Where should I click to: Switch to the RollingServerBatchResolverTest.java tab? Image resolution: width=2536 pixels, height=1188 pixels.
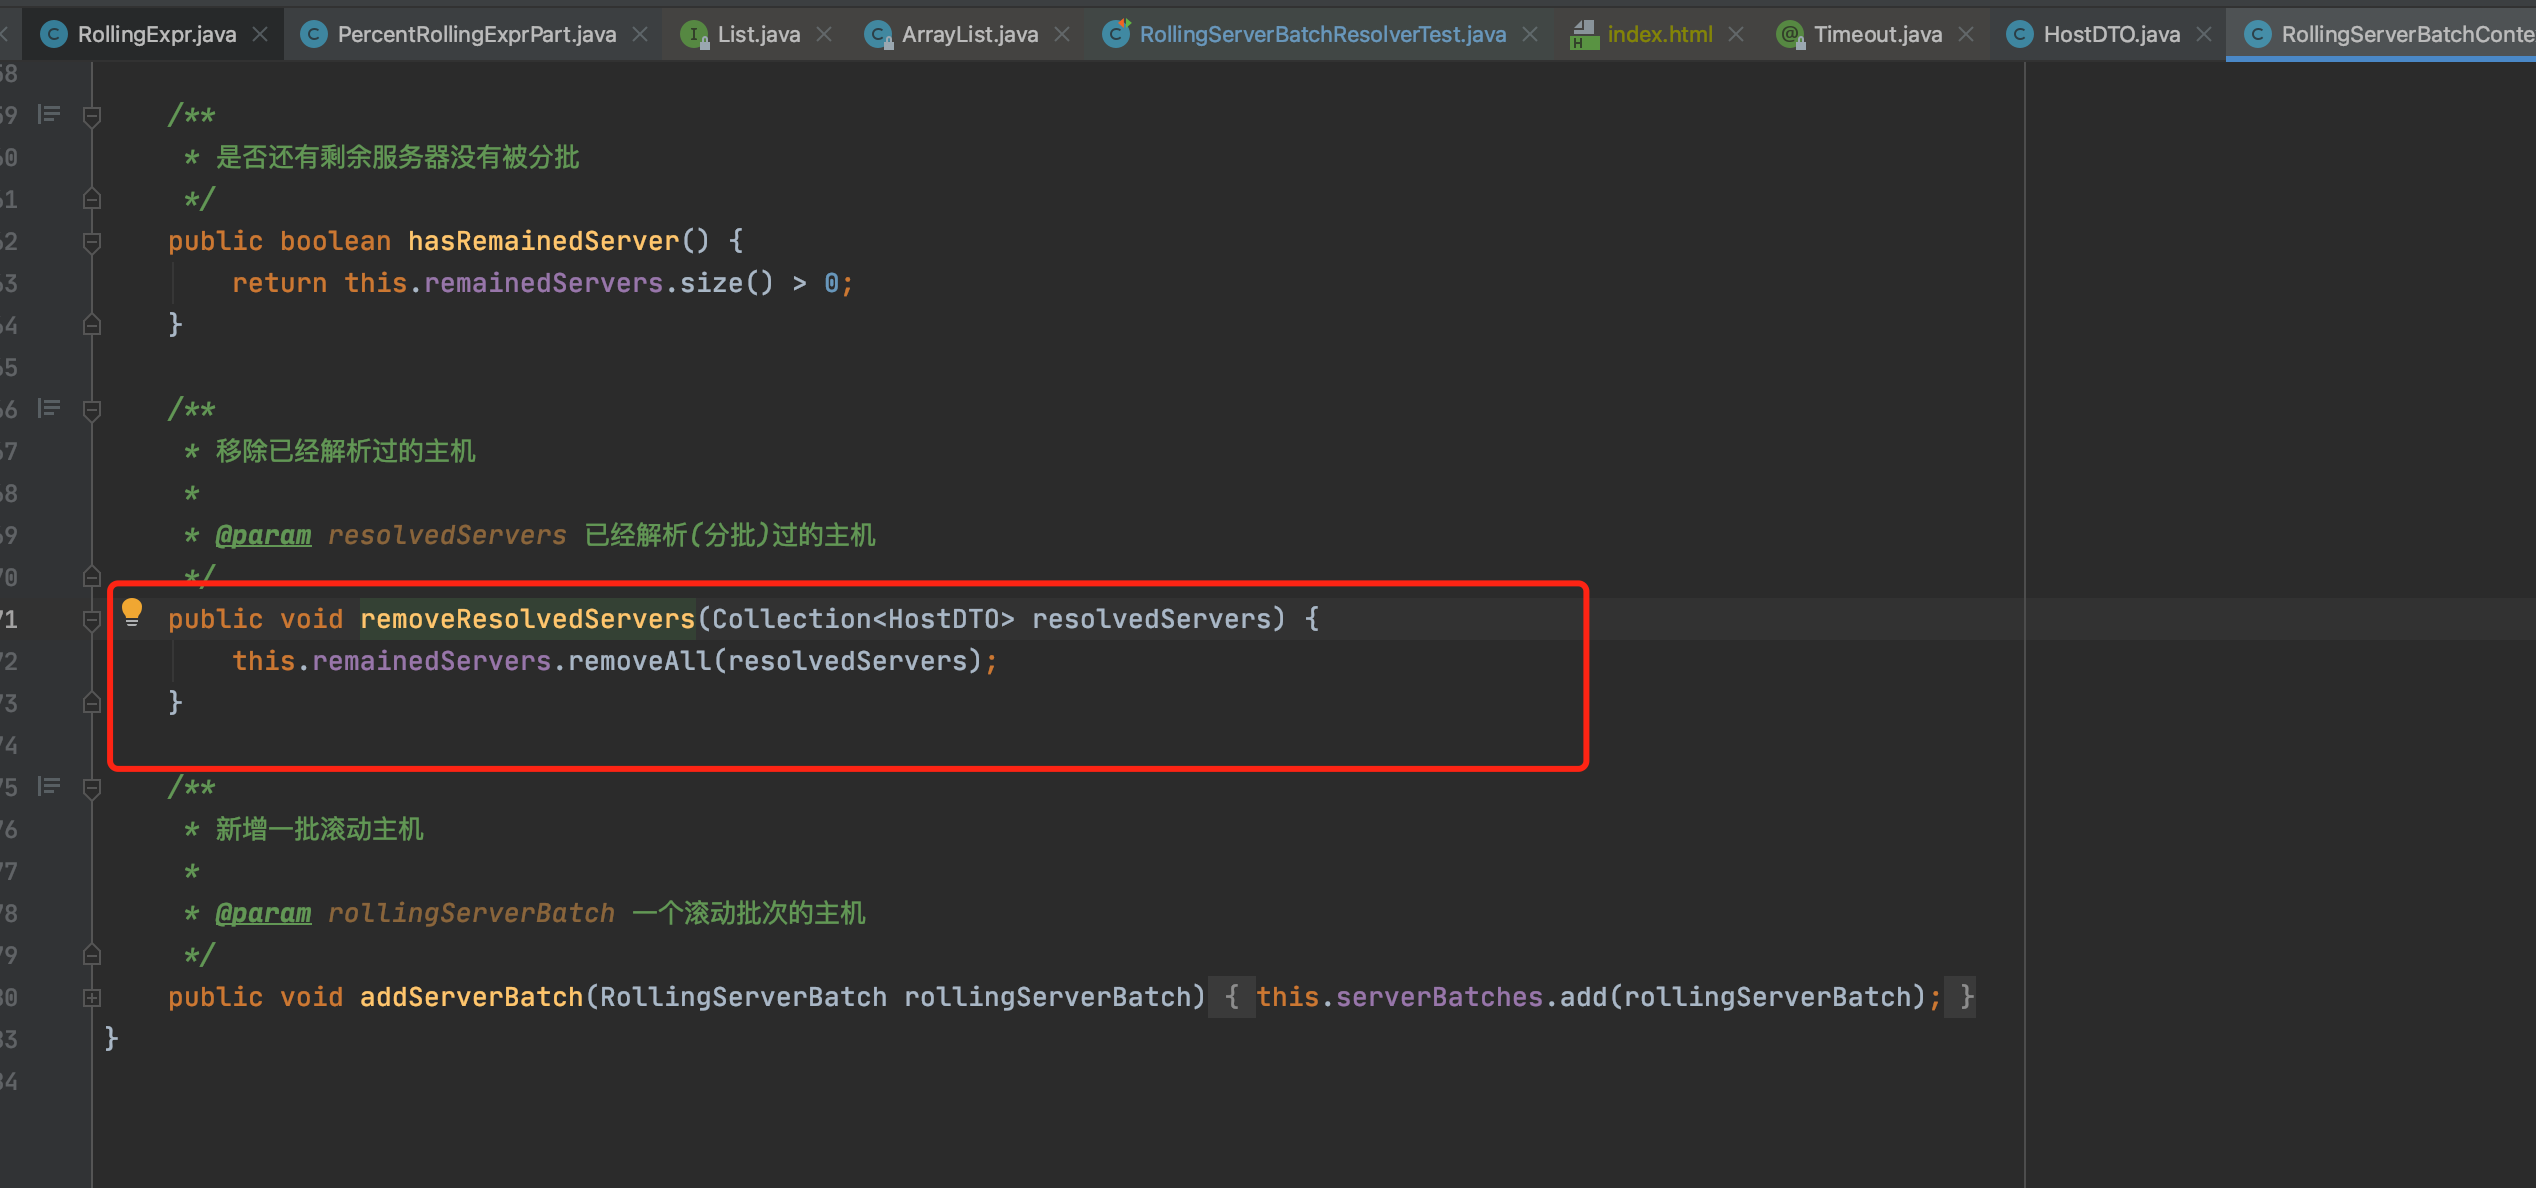click(1322, 34)
